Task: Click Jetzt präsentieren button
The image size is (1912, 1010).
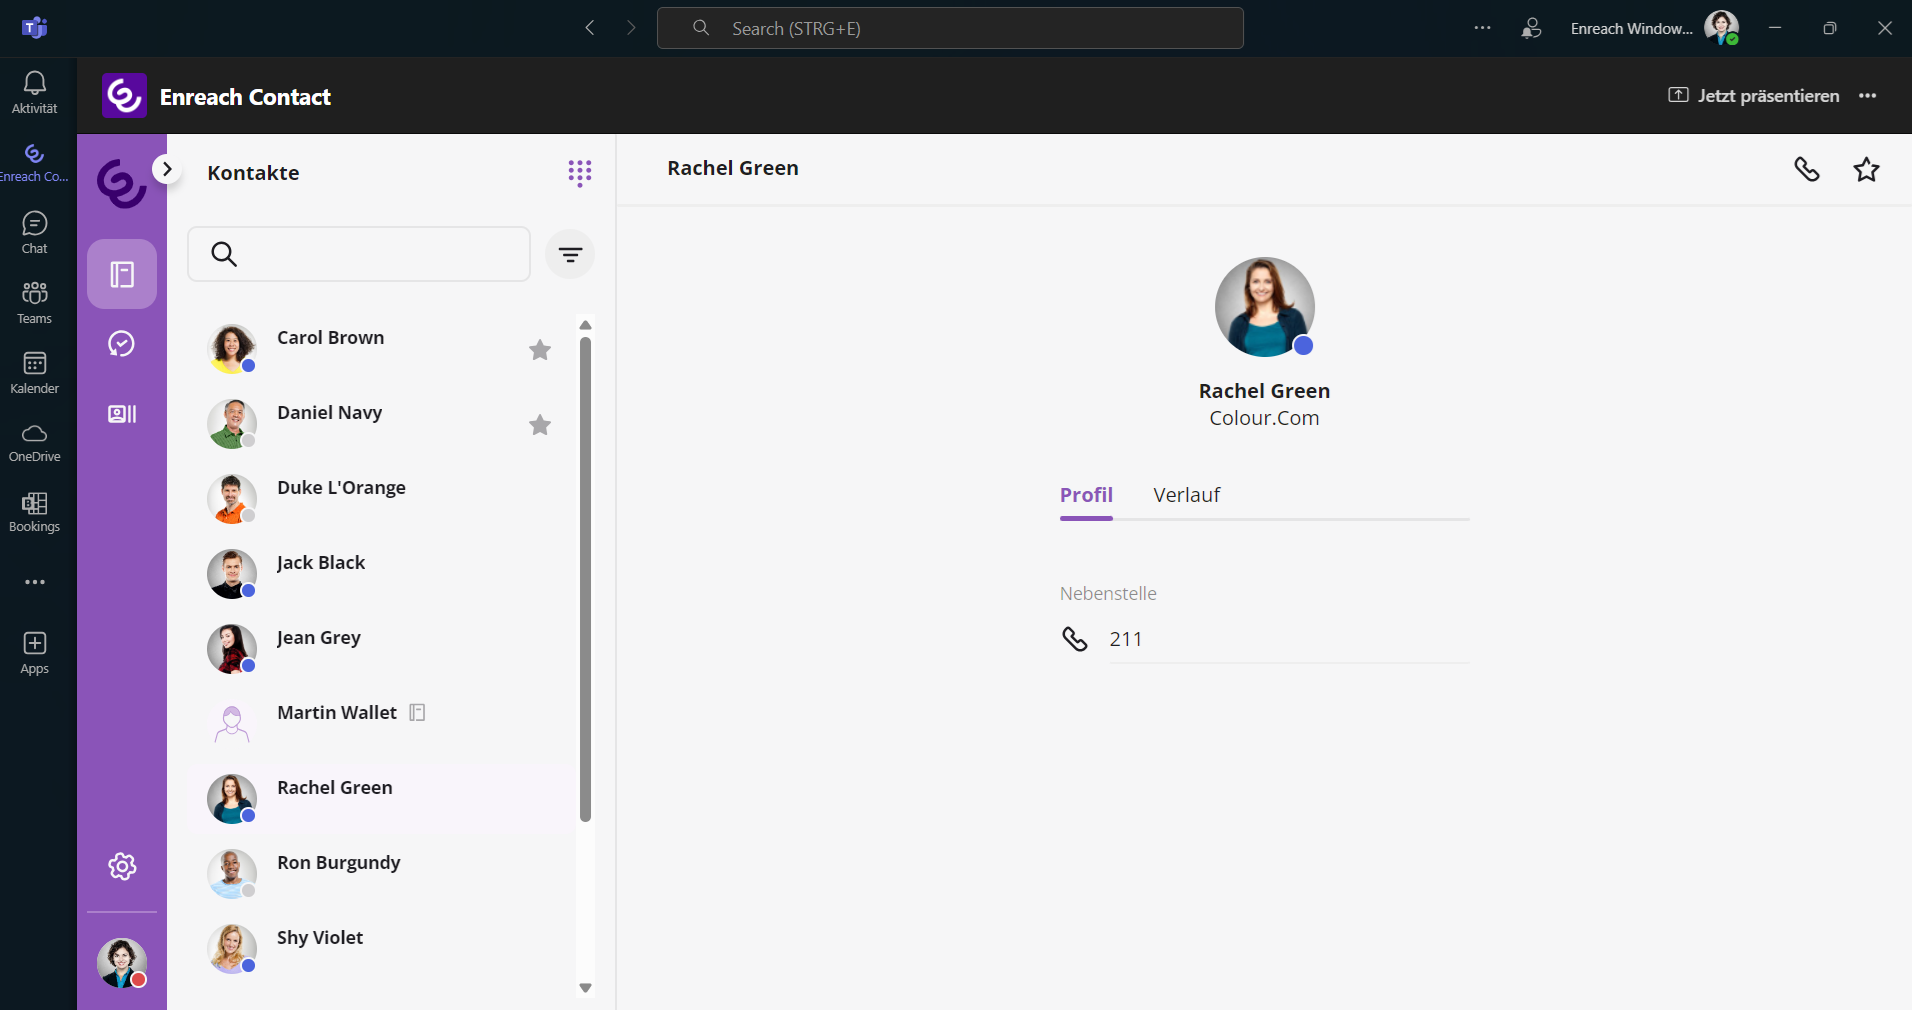Action: tap(1754, 96)
